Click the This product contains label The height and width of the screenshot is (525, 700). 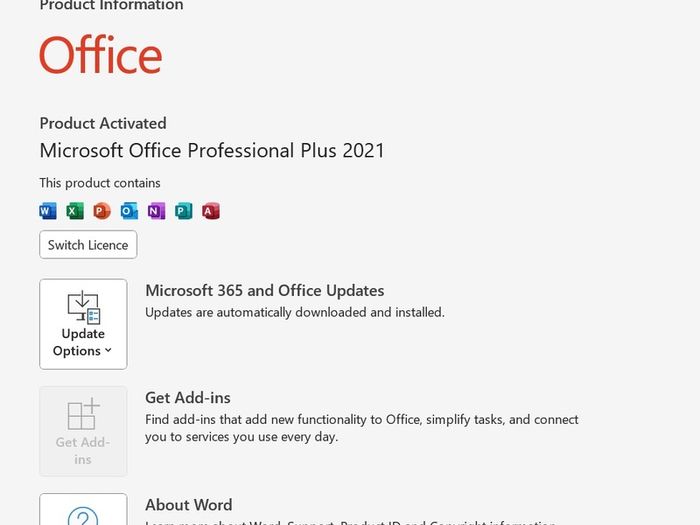point(100,183)
